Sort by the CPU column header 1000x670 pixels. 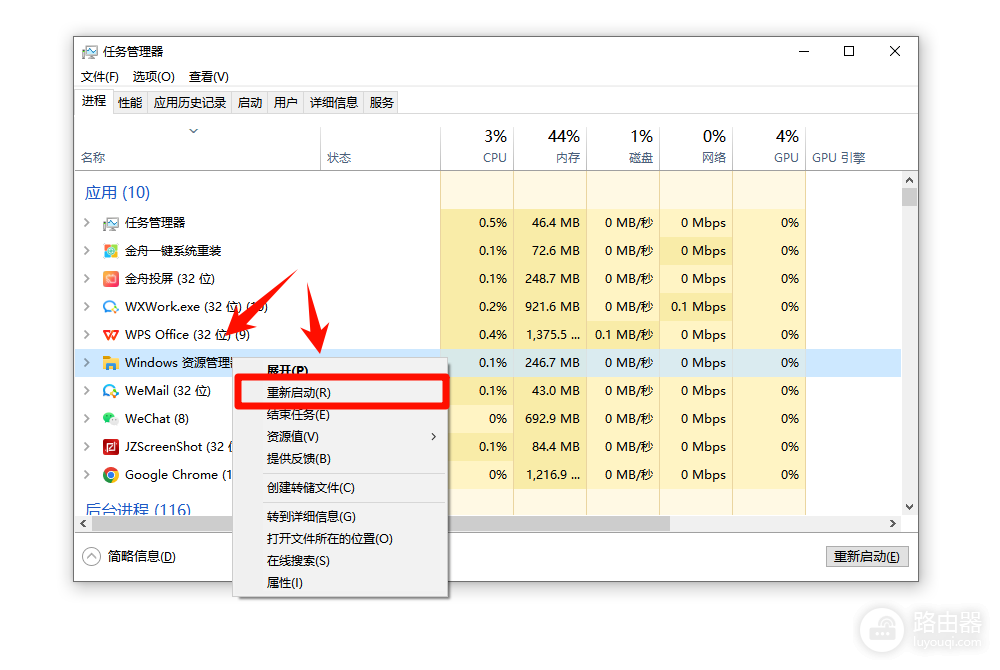pos(477,148)
